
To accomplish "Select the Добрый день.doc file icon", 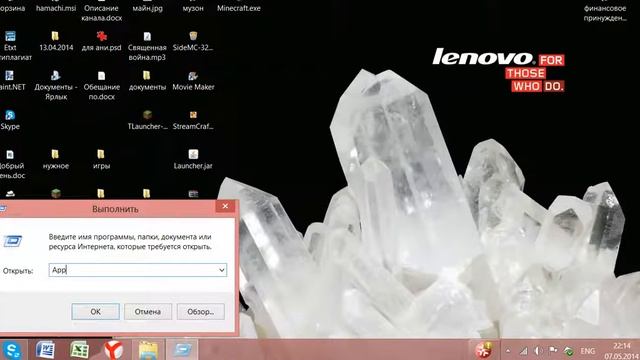I will 10,155.
